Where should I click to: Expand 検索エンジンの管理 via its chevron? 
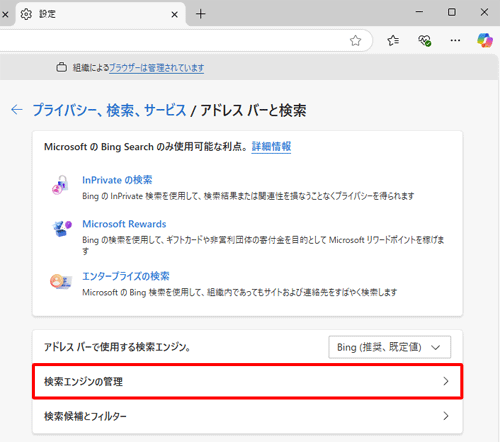(x=446, y=381)
